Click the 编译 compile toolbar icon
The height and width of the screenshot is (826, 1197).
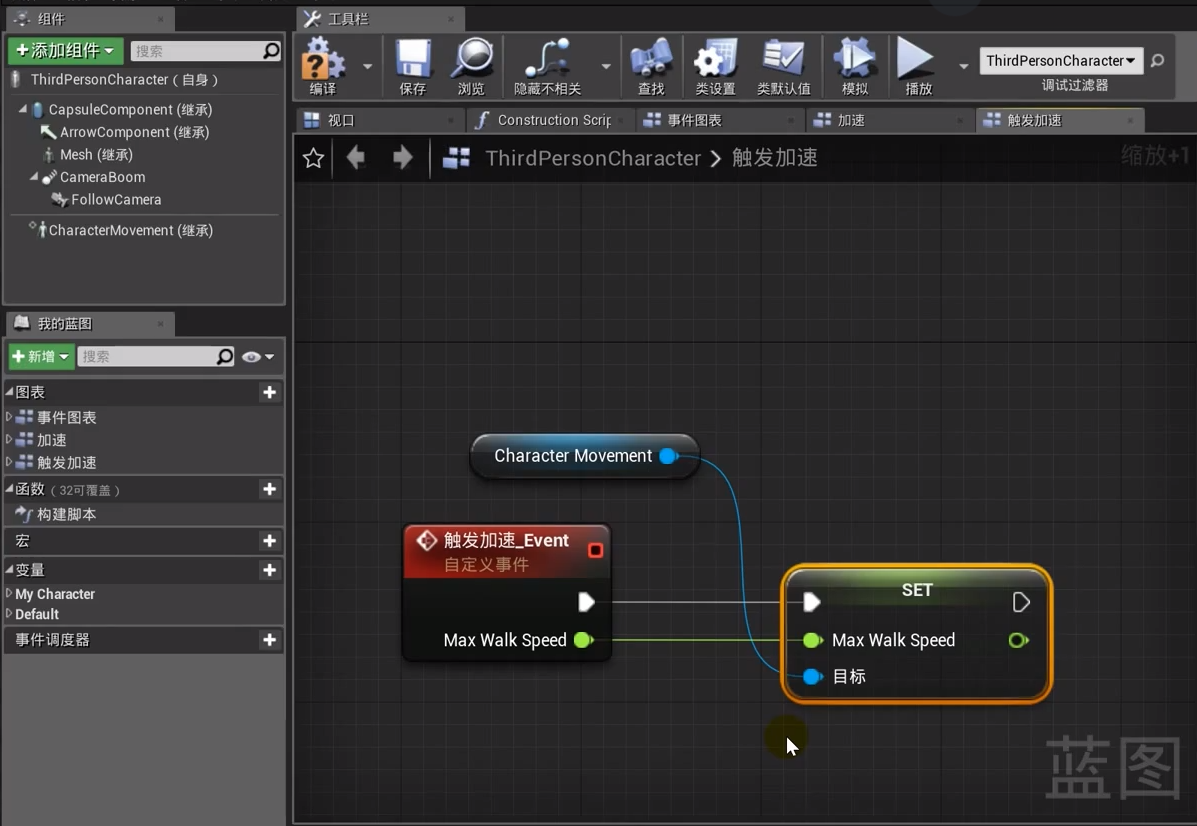323,66
